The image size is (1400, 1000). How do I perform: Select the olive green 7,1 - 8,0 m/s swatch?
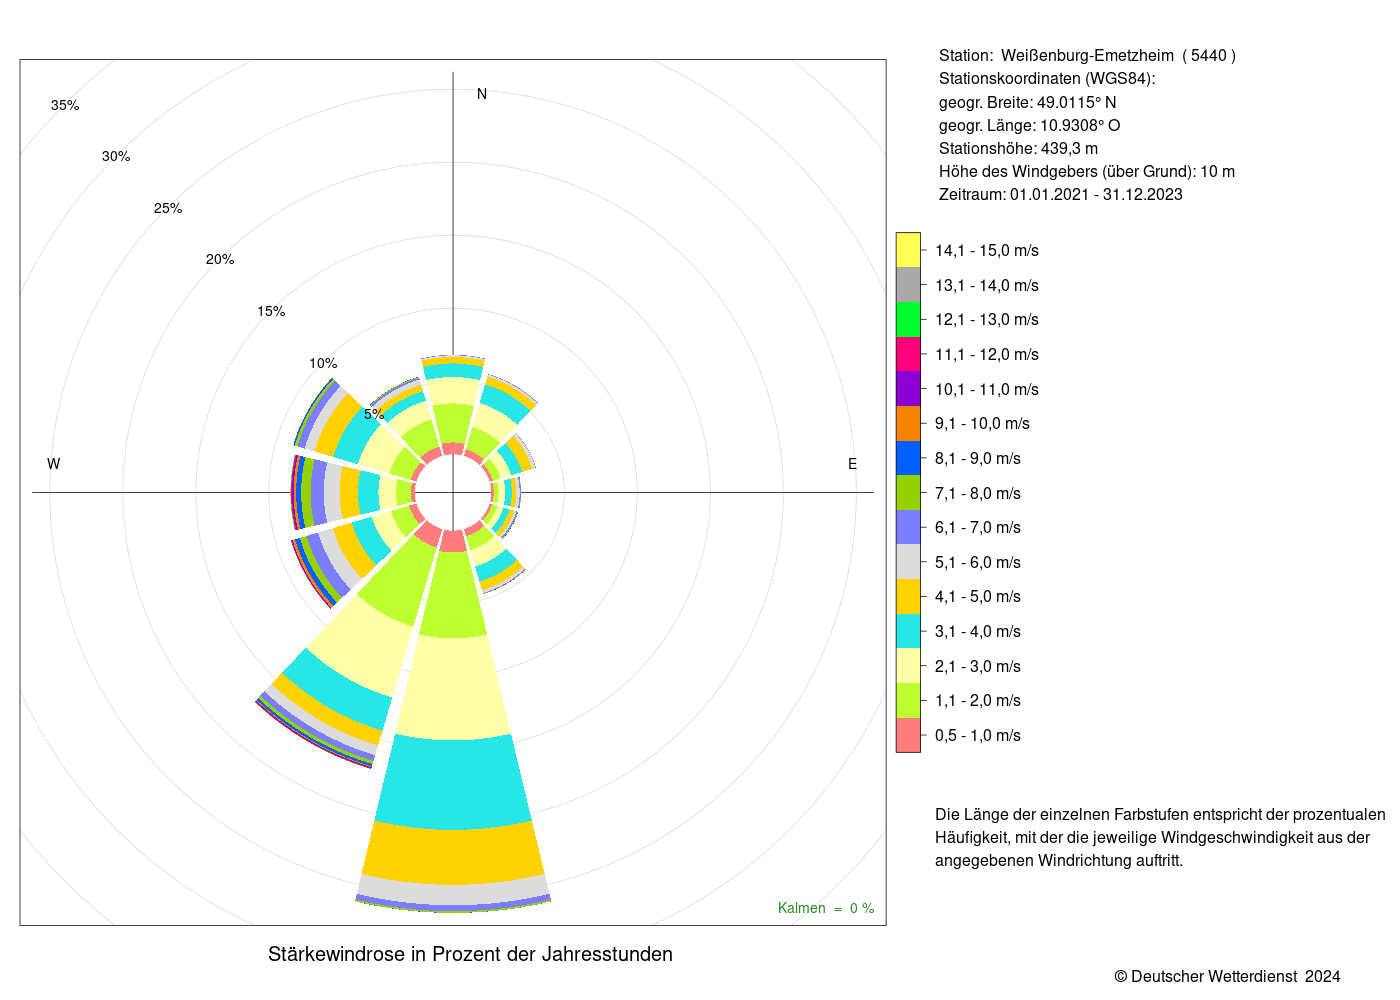908,493
